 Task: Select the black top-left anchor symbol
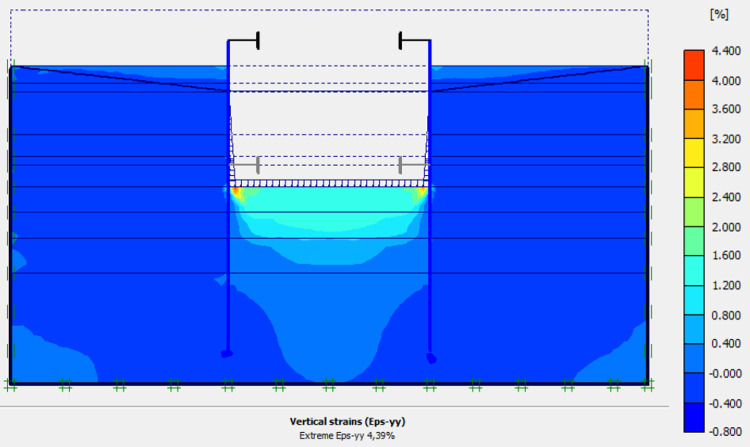244,41
